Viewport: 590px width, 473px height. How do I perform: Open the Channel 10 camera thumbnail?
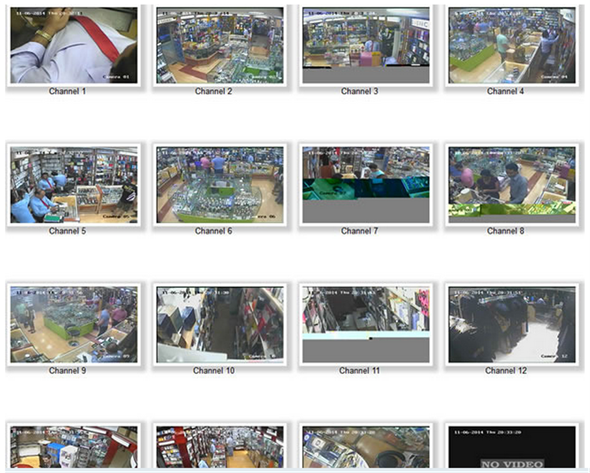pos(220,325)
